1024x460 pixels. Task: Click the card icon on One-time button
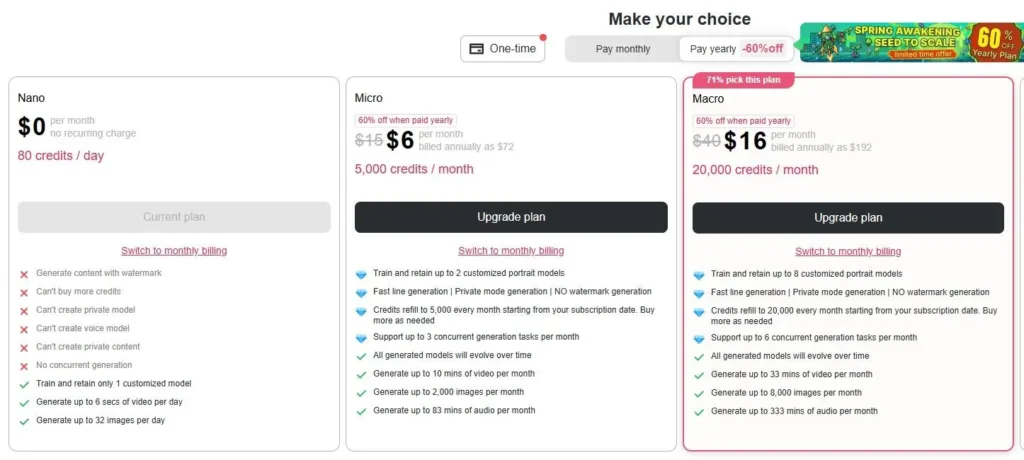[477, 49]
